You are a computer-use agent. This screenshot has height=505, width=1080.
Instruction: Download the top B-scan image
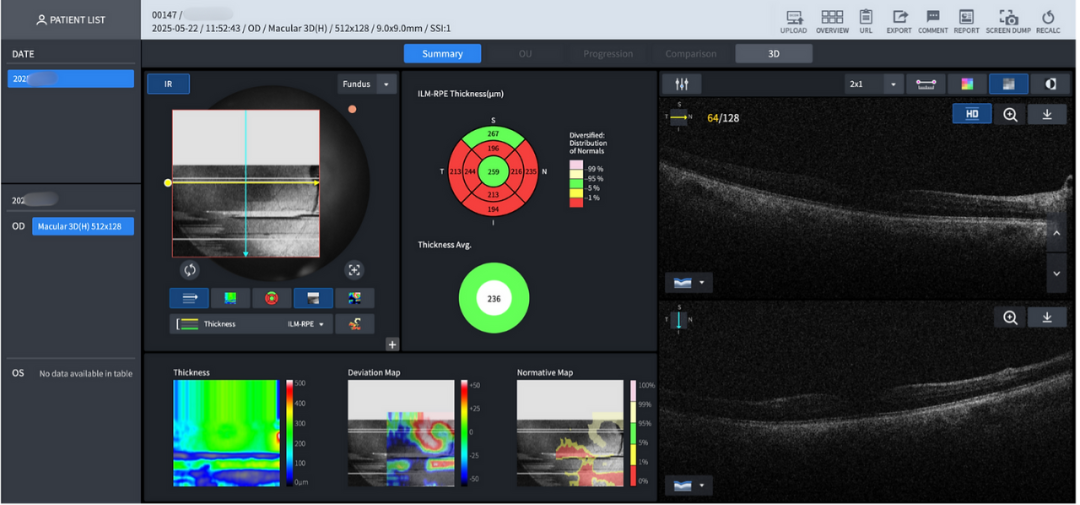coord(1047,114)
